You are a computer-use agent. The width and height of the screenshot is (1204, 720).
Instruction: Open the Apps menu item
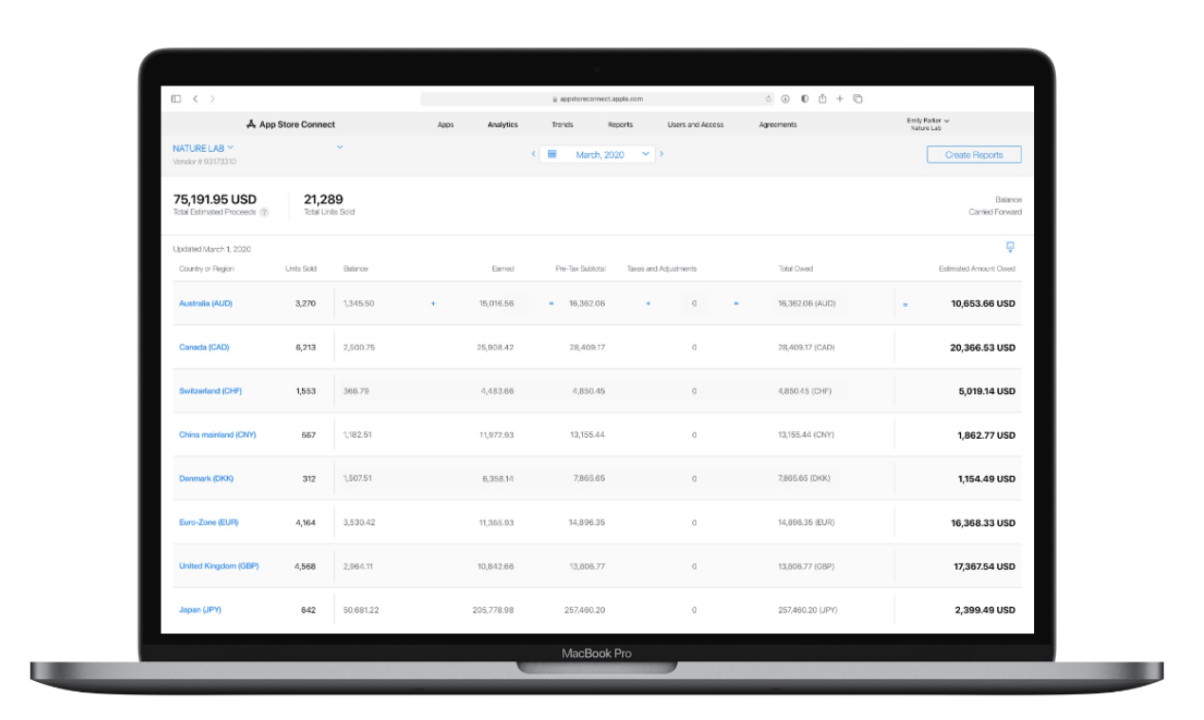(x=446, y=125)
